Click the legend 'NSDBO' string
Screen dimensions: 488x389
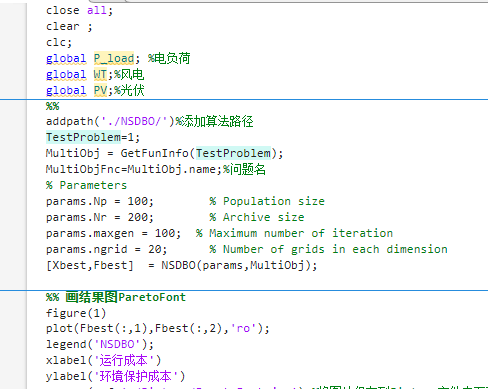[117, 344]
